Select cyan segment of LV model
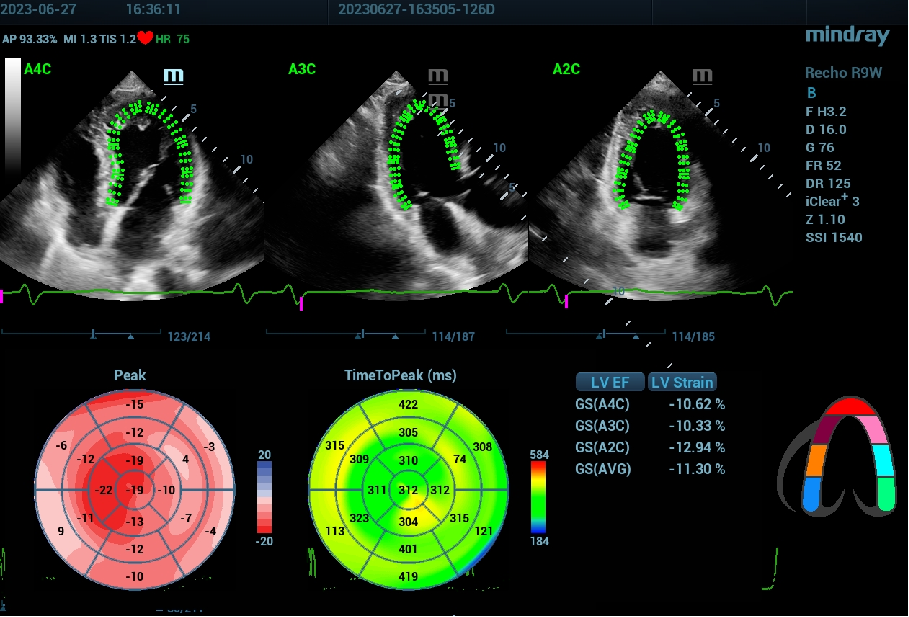The width and height of the screenshot is (909, 617). (882, 461)
